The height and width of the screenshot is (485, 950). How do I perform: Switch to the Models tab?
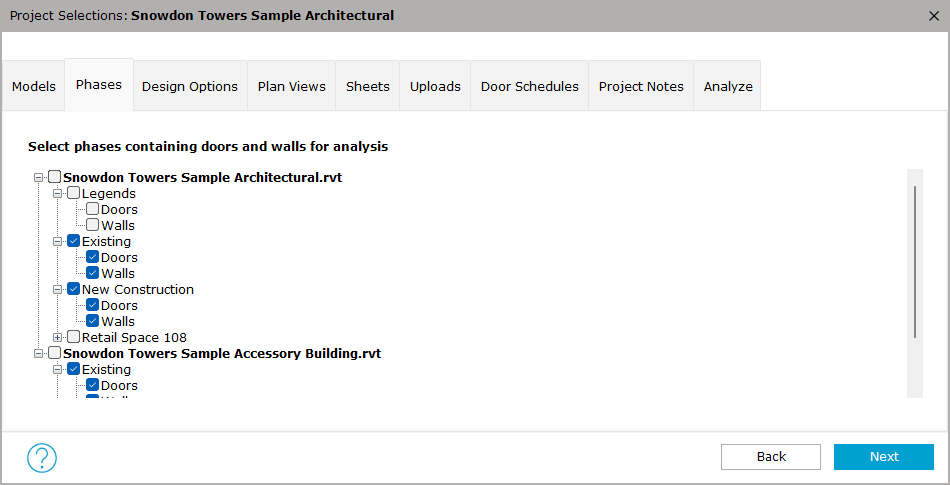pyautogui.click(x=34, y=86)
